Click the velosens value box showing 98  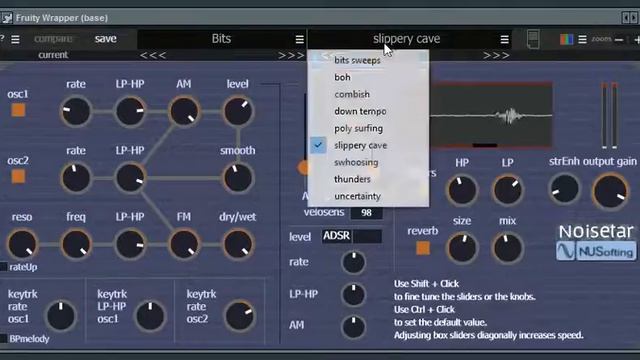click(x=367, y=213)
